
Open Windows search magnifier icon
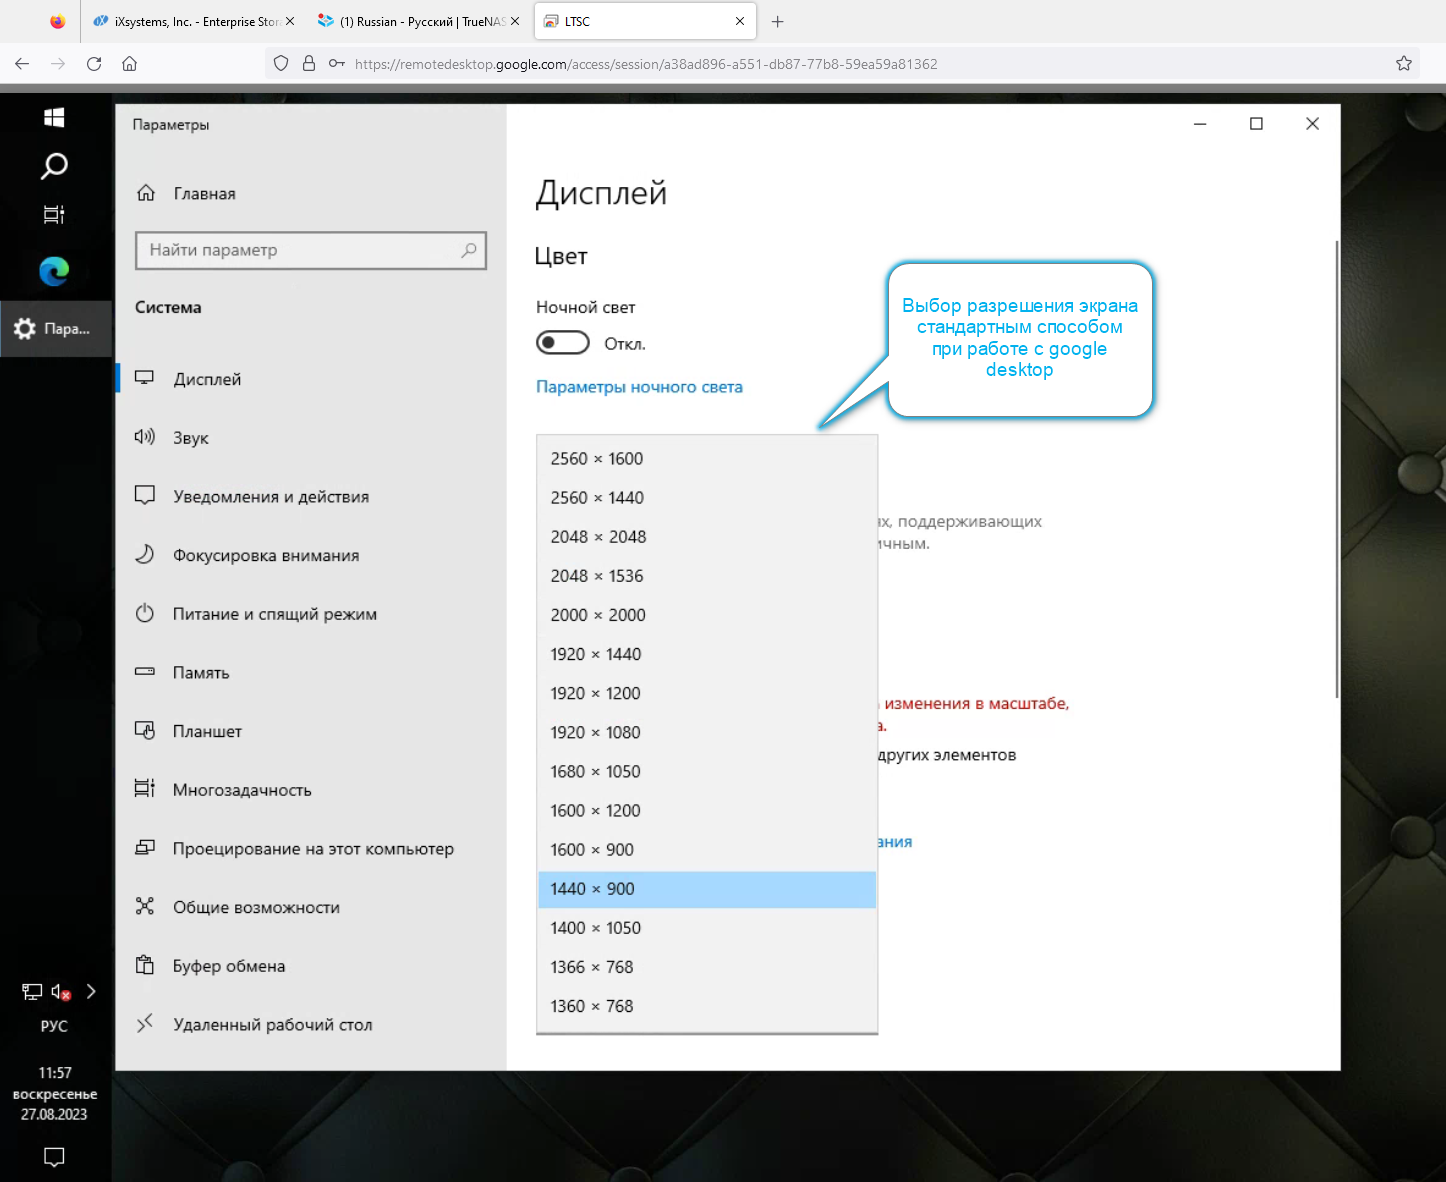(54, 166)
